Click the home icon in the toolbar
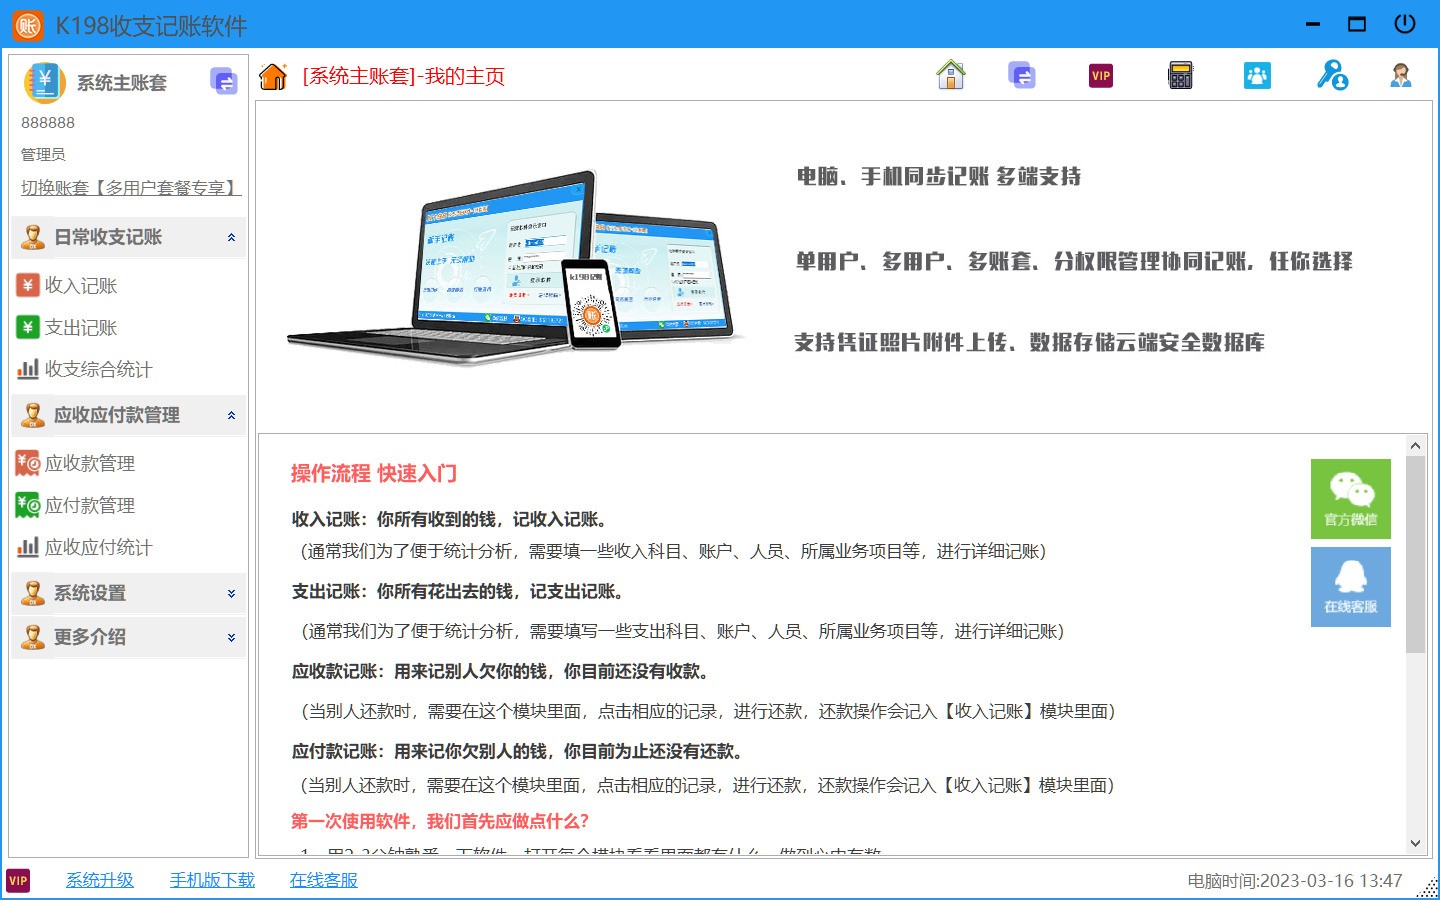 pos(950,74)
